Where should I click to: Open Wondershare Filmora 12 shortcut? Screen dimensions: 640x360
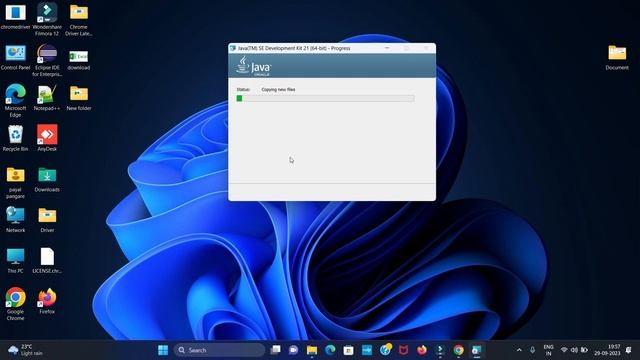47,19
